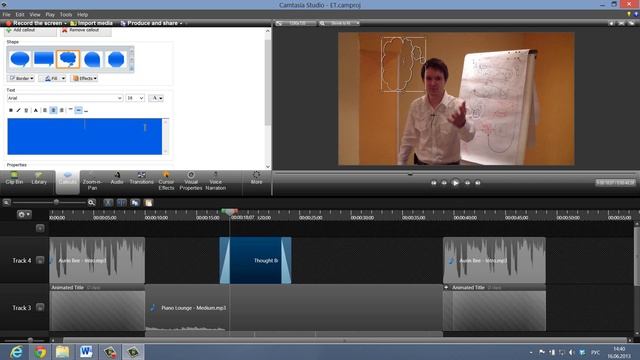
Task: Open the Edit menu
Action: click(x=20, y=14)
